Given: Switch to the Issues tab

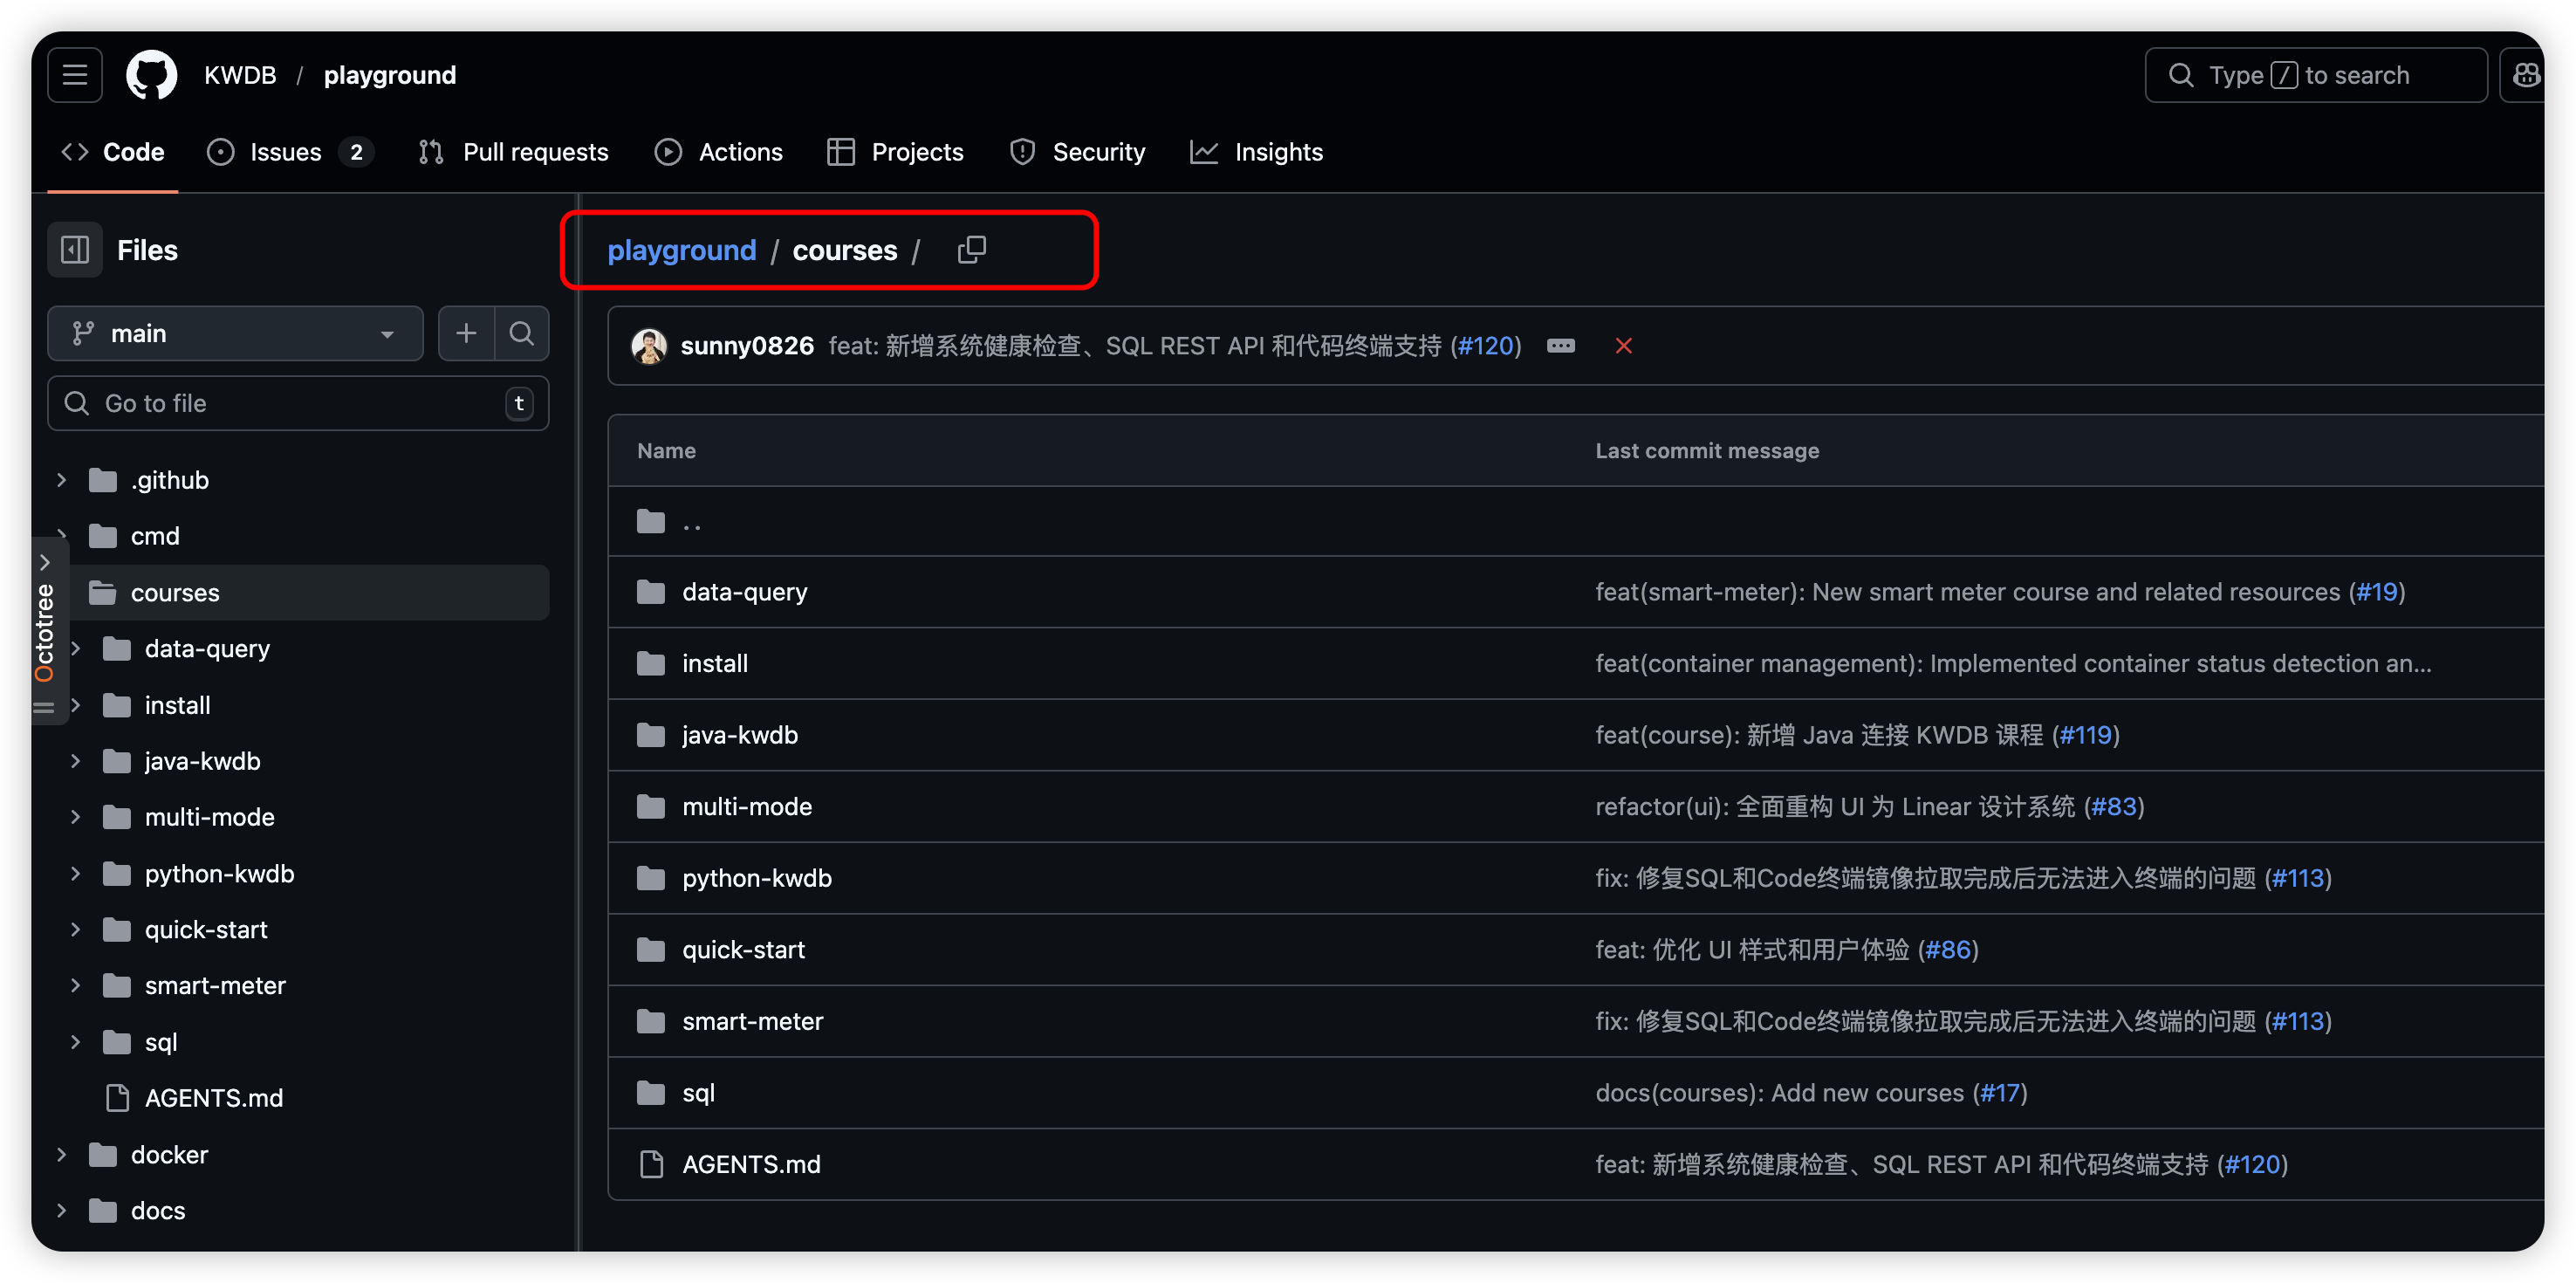Looking at the screenshot, I should [x=288, y=152].
